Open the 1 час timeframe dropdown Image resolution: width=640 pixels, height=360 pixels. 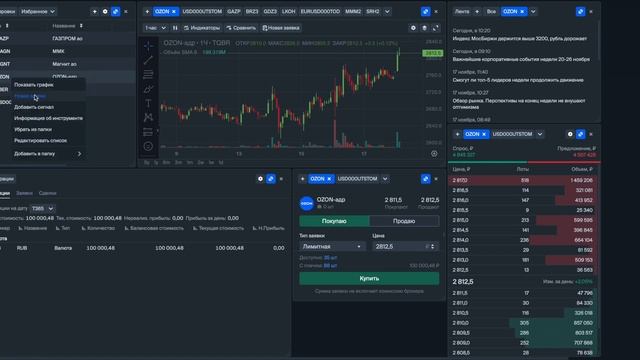coord(155,28)
